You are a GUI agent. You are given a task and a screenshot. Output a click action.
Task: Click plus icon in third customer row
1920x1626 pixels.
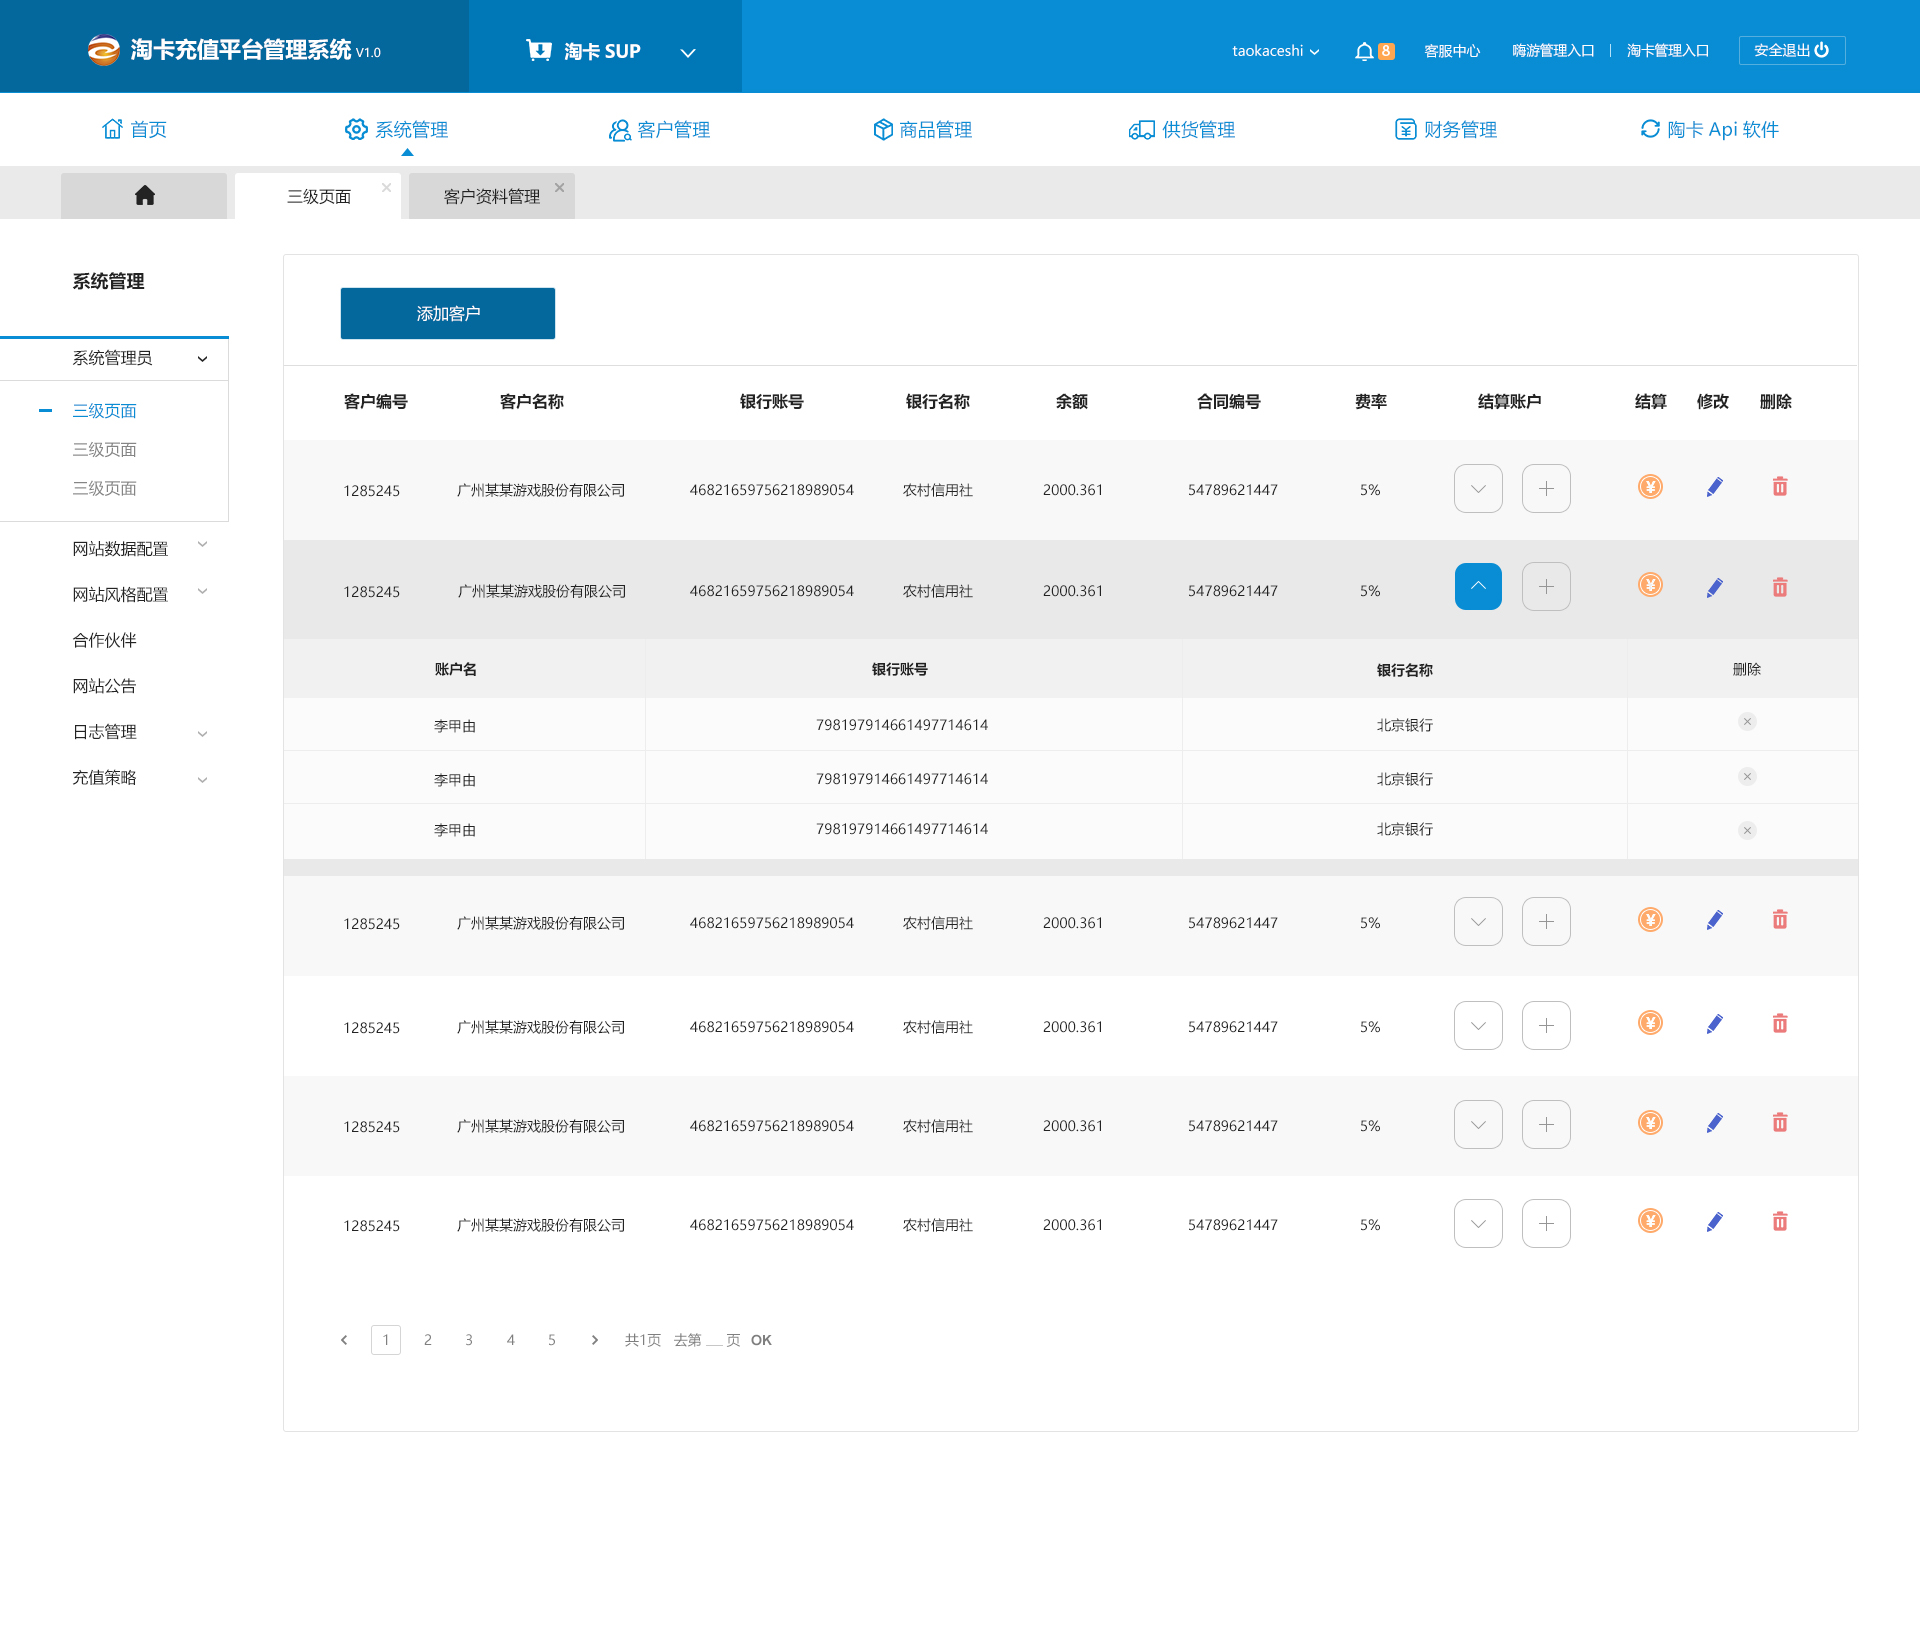[x=1546, y=922]
